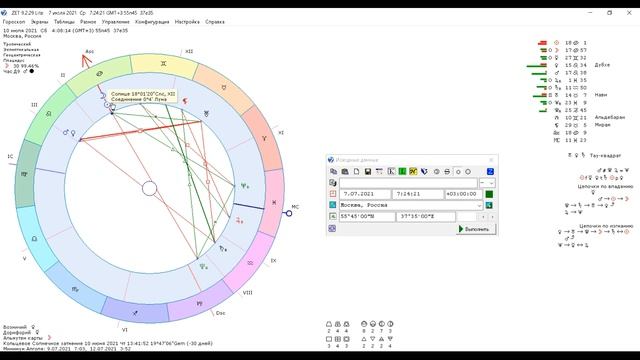
Task: Open the Конфигурация menu
Action: point(152,22)
